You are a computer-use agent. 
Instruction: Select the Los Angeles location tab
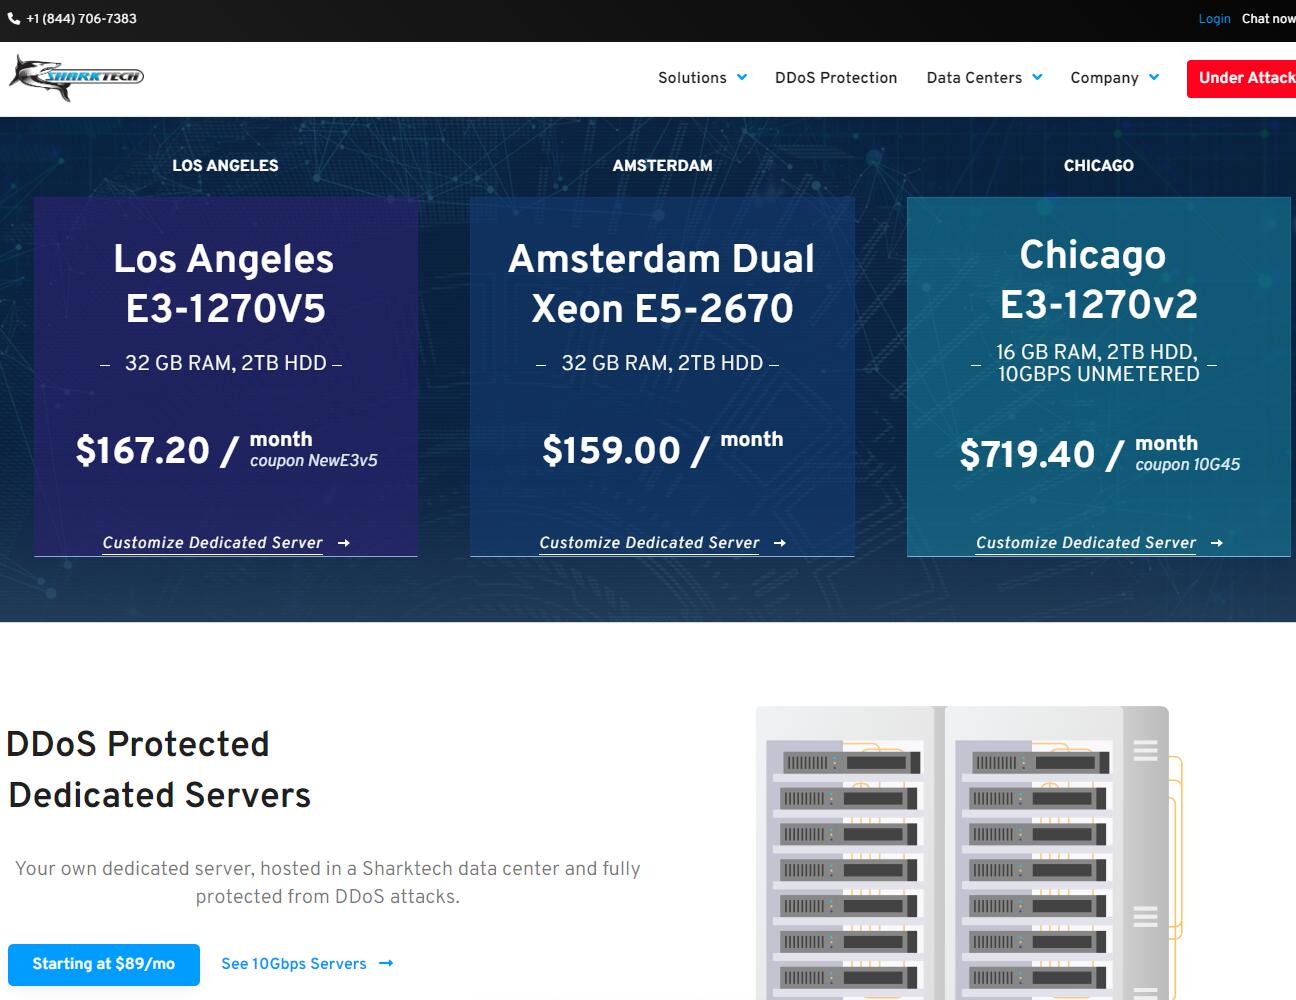click(x=225, y=166)
